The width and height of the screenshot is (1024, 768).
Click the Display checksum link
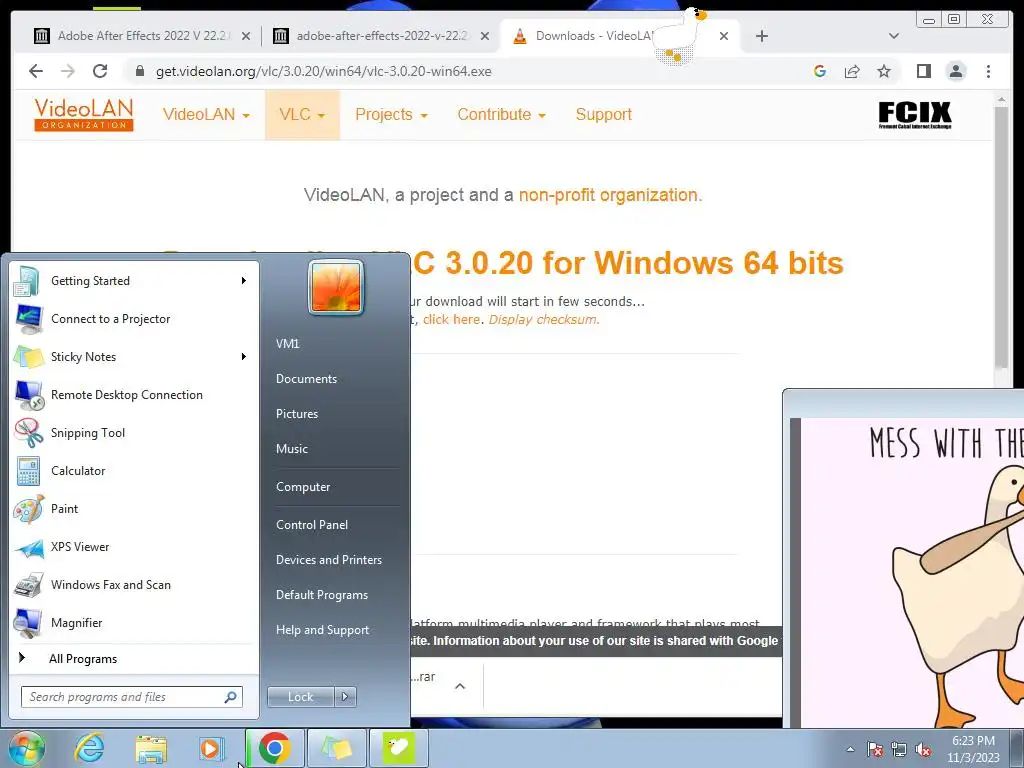pos(543,319)
